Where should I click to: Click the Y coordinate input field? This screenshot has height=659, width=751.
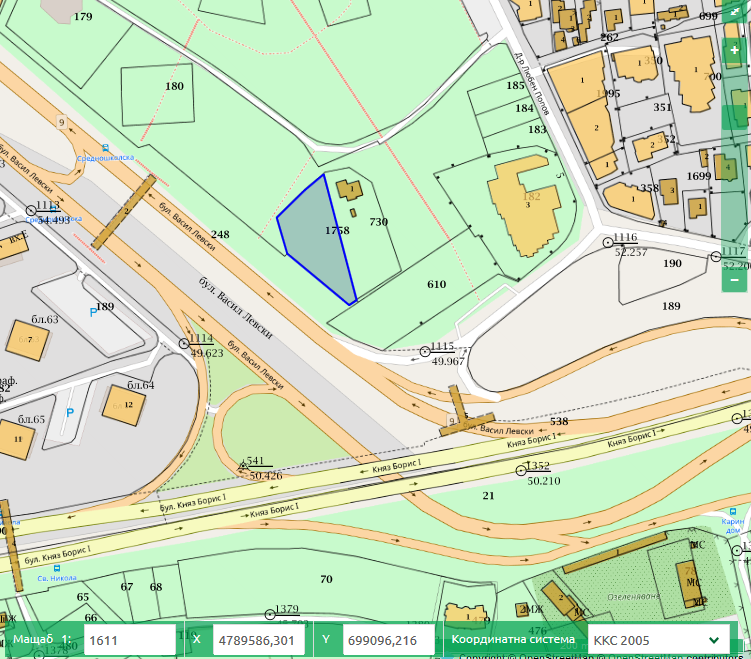(x=389, y=640)
